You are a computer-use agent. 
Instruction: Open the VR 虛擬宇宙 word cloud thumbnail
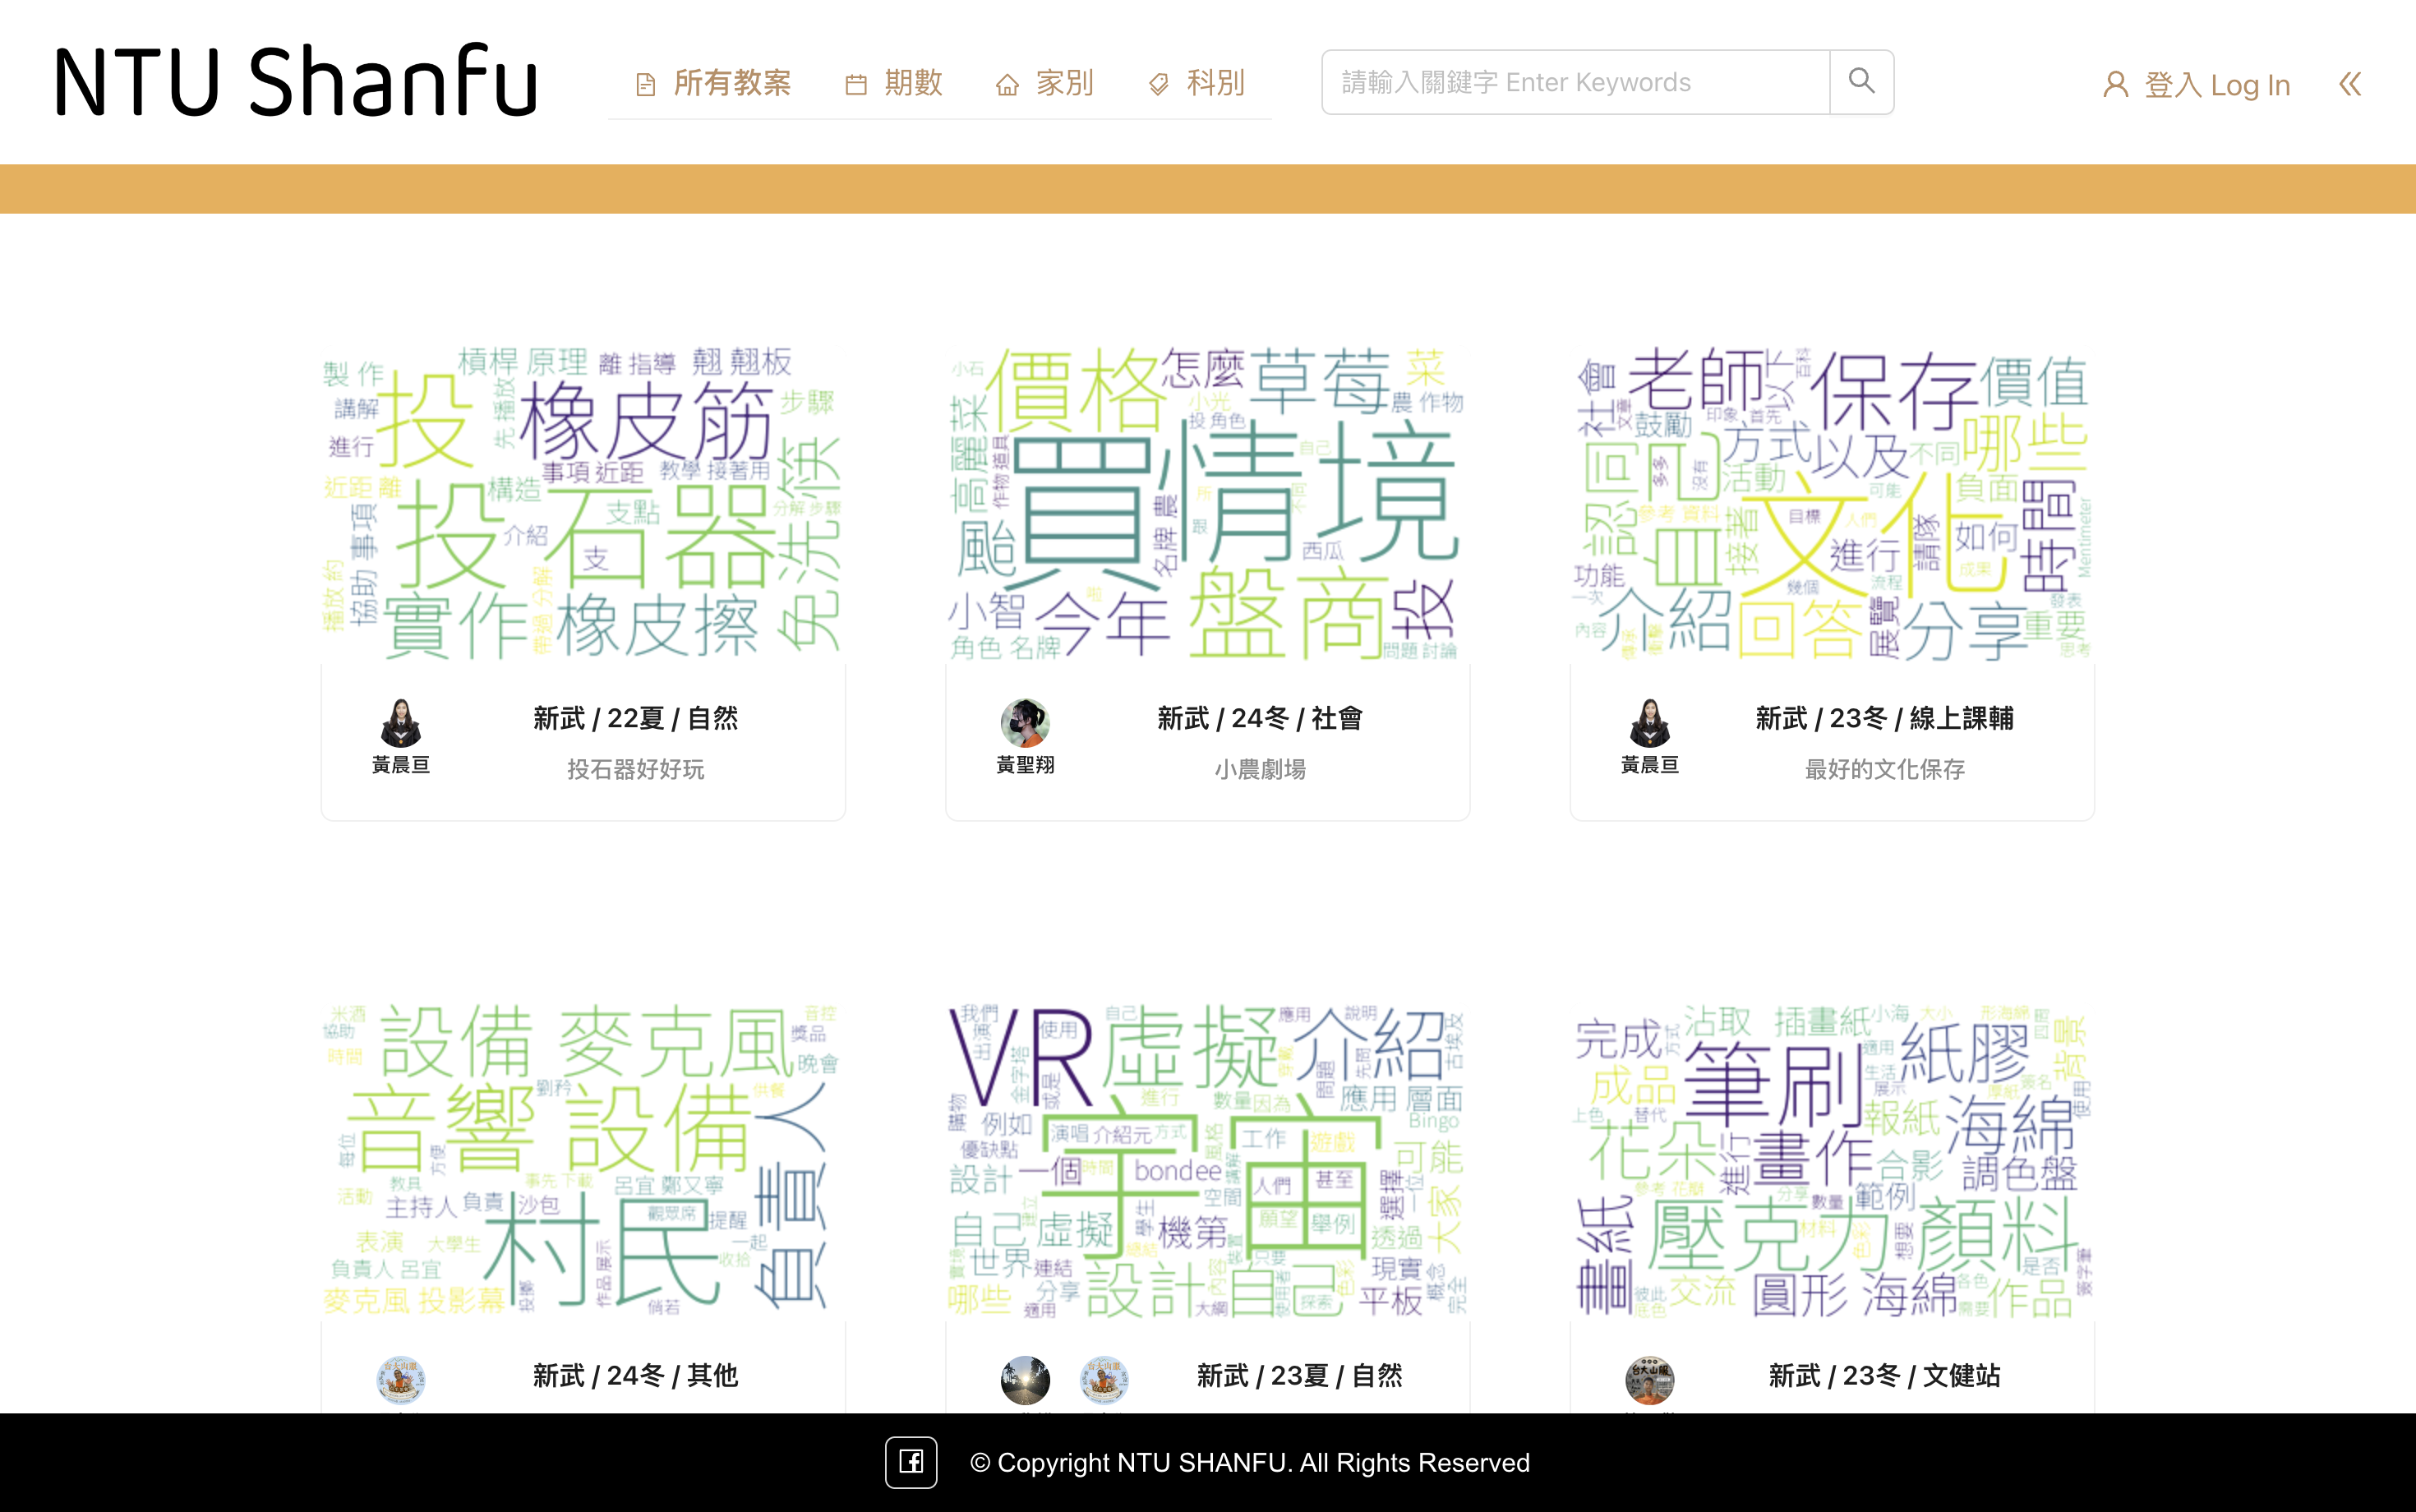click(x=1207, y=1161)
